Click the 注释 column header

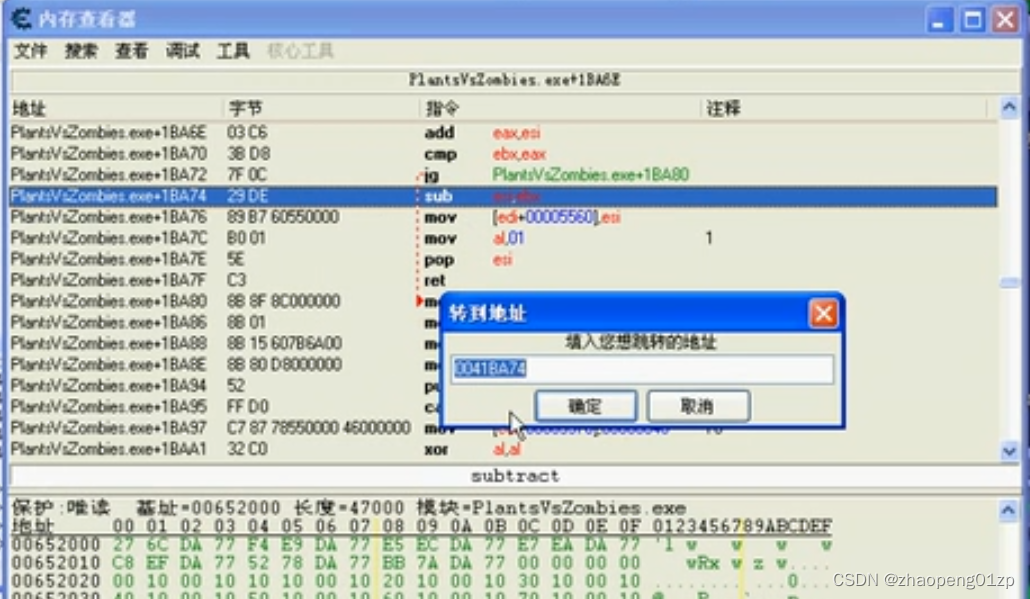point(844,108)
